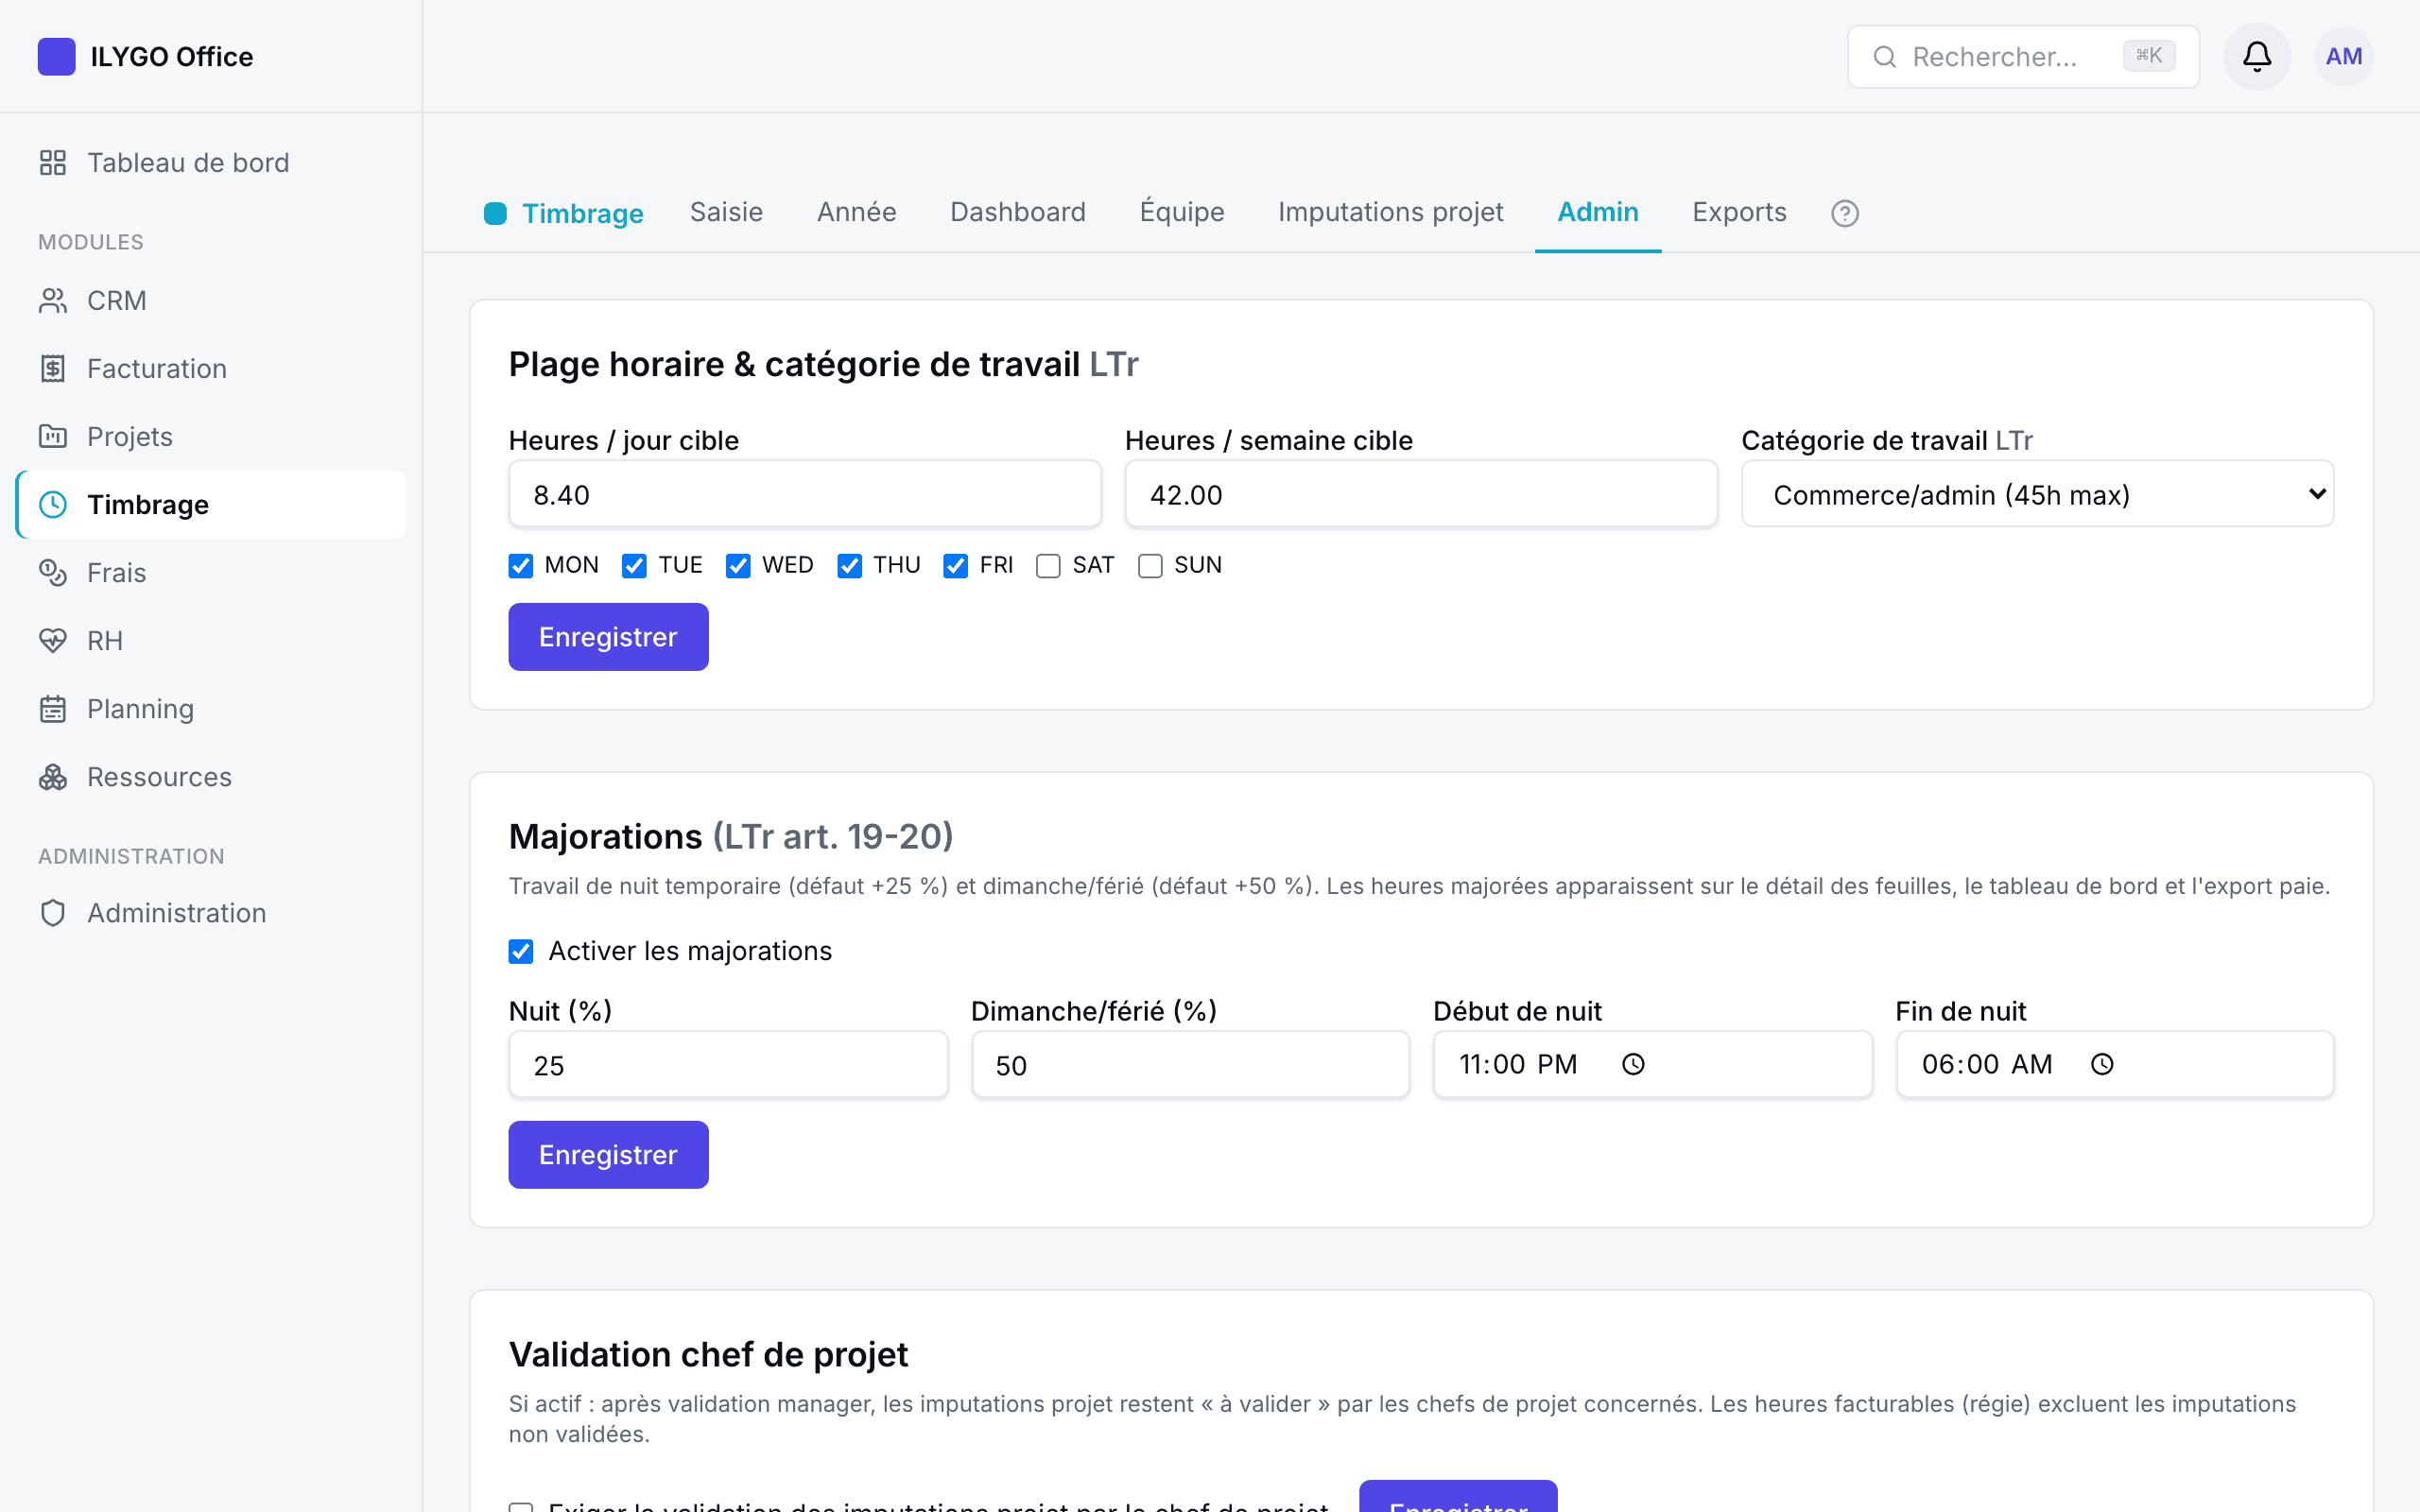2420x1512 pixels.
Task: Click the Administration shield icon
Action: pyautogui.click(x=53, y=912)
